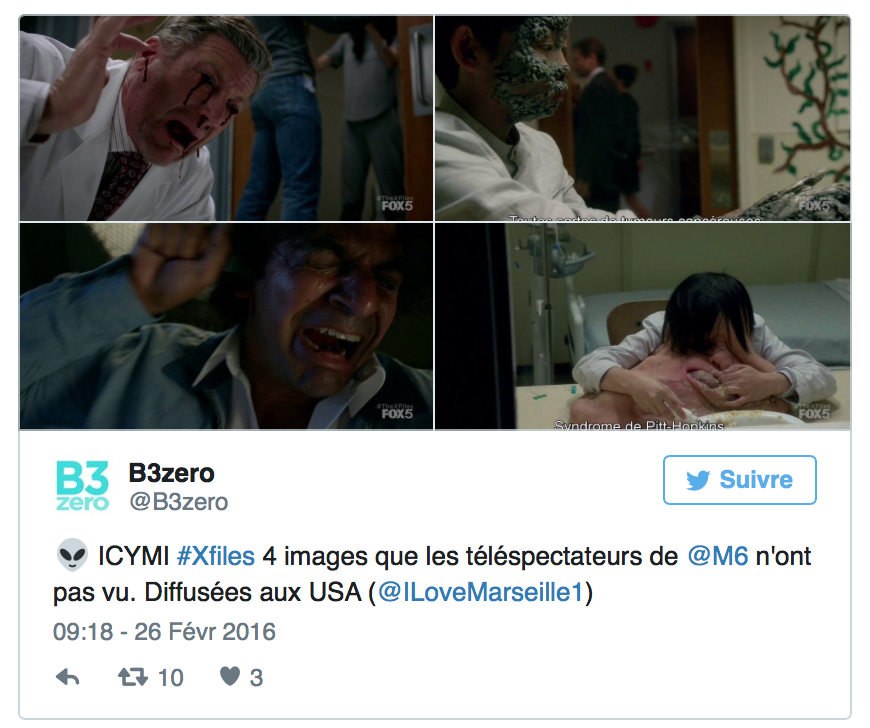The image size is (870, 728).
Task: Follow the account via Suivre button
Action: click(740, 480)
